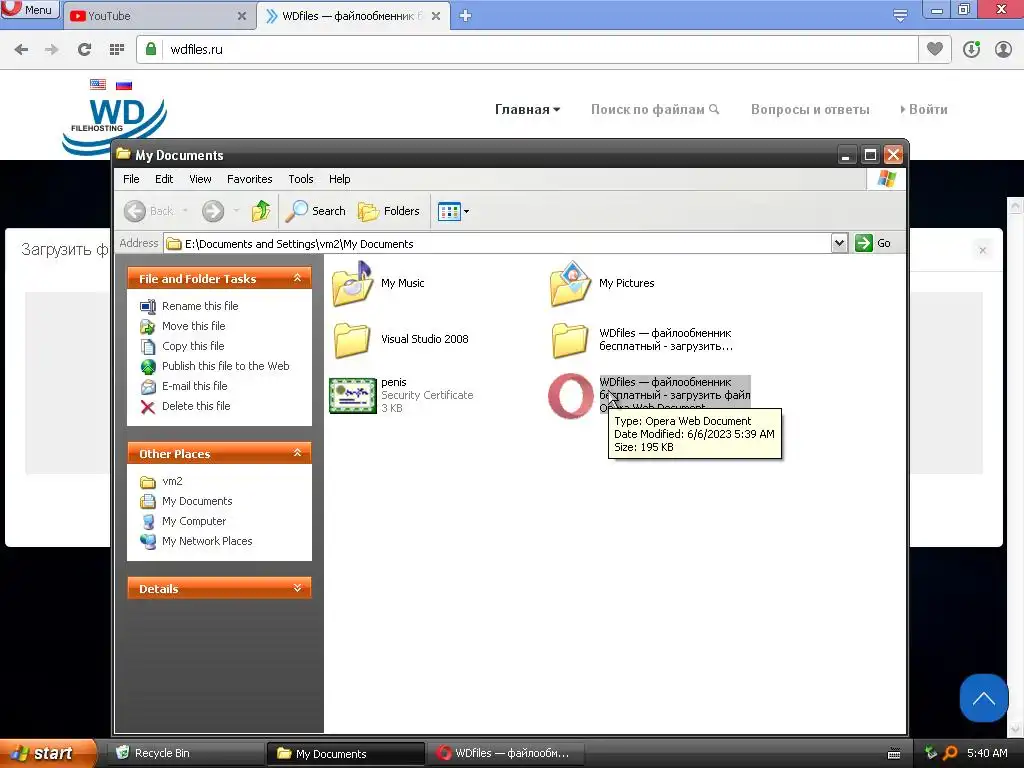This screenshot has width=1024, height=768.
Task: Click the E-mail envelope icon
Action: 148,387
